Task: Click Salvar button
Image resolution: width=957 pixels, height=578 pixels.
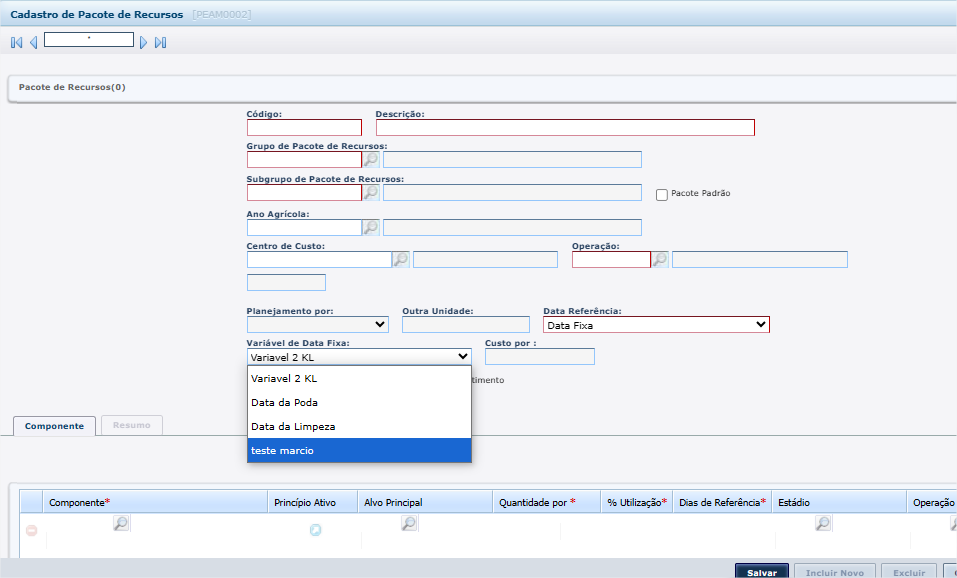Action: [762, 572]
